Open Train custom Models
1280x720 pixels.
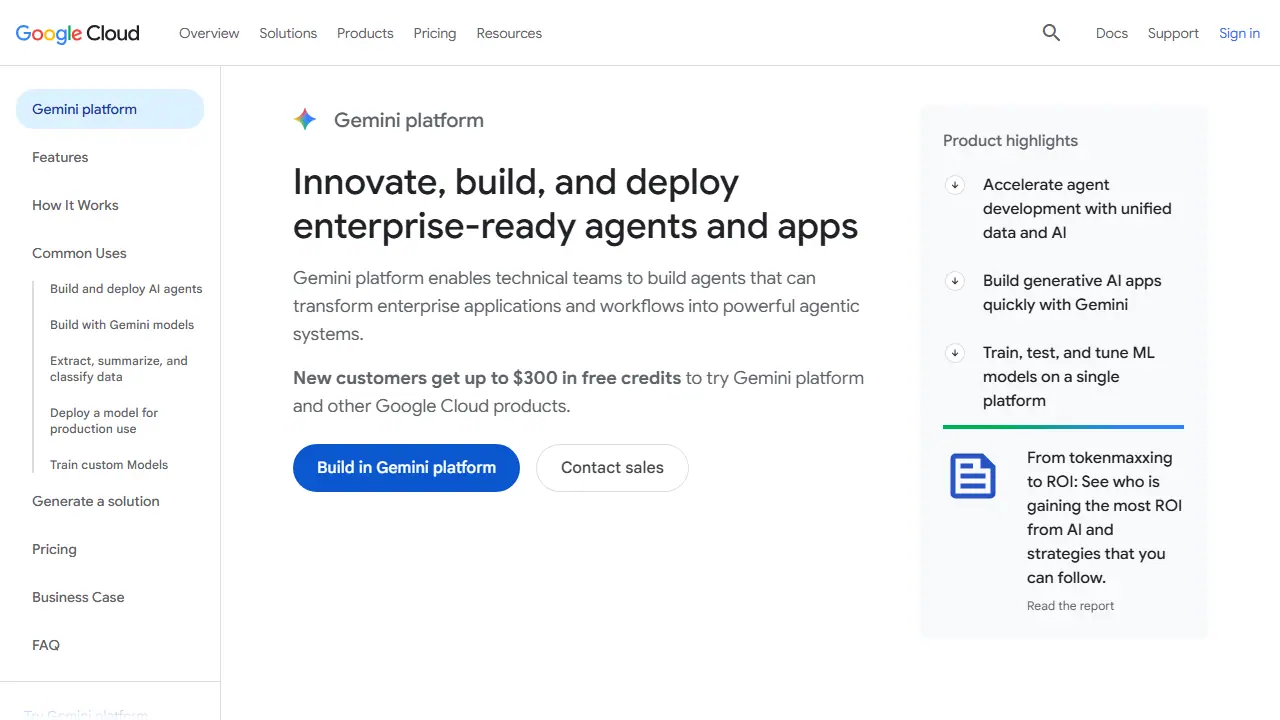pos(109,465)
